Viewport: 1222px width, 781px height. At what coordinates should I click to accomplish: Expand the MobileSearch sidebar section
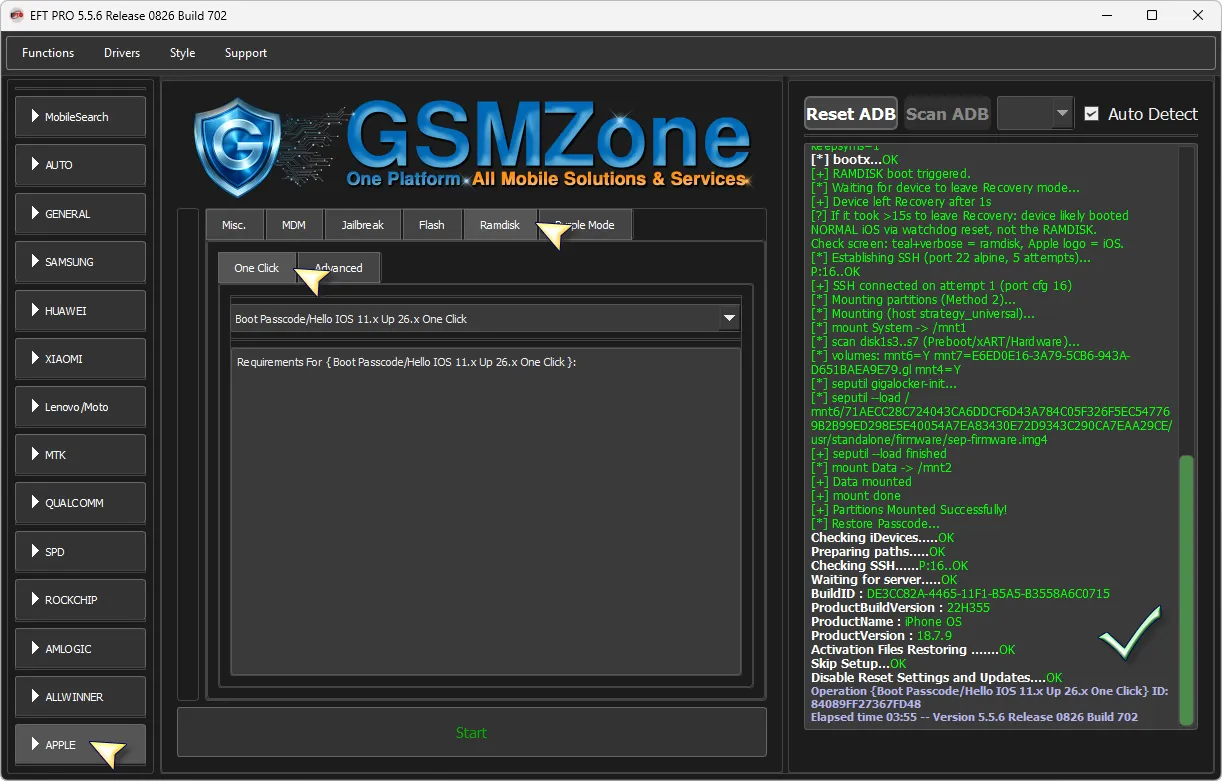tap(80, 117)
